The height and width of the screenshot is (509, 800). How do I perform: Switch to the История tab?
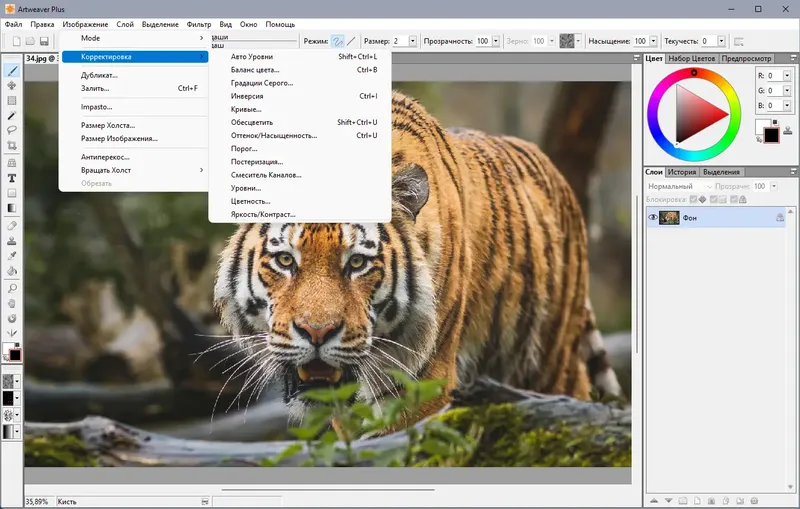pyautogui.click(x=680, y=172)
